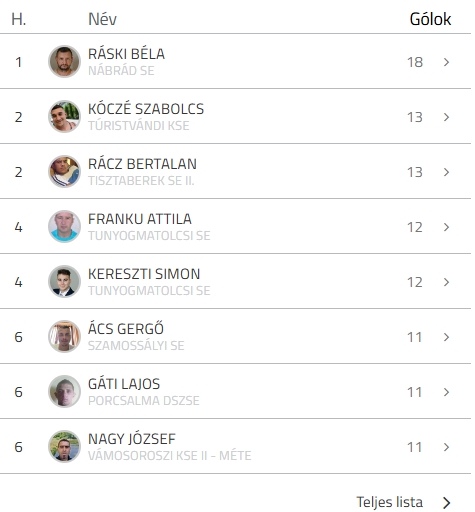Screen dimensions: 475x512
Task: Open the Teljes lista link
Action: pyautogui.click(x=390, y=502)
